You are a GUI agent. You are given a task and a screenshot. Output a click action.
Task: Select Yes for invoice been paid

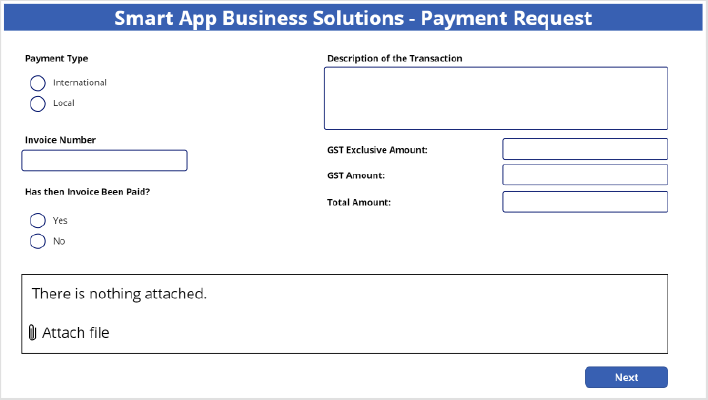click(38, 220)
